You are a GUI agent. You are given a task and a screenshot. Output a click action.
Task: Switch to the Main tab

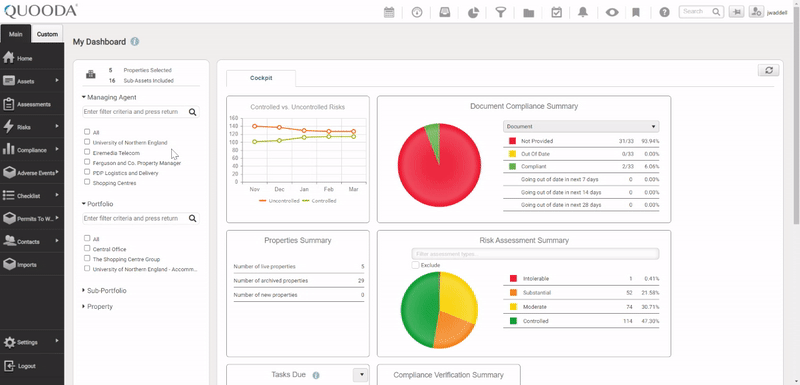(x=16, y=34)
